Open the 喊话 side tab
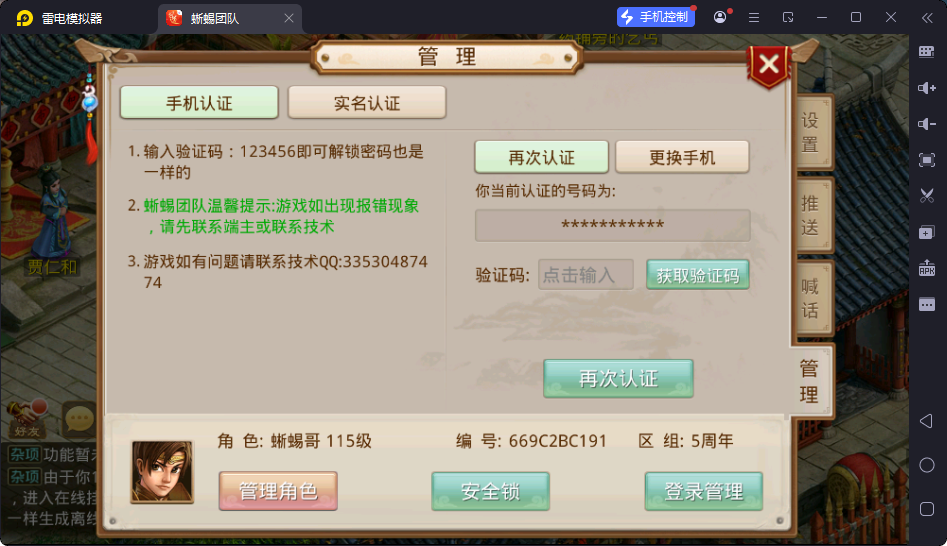Viewport: 947px width, 546px height. (810, 298)
